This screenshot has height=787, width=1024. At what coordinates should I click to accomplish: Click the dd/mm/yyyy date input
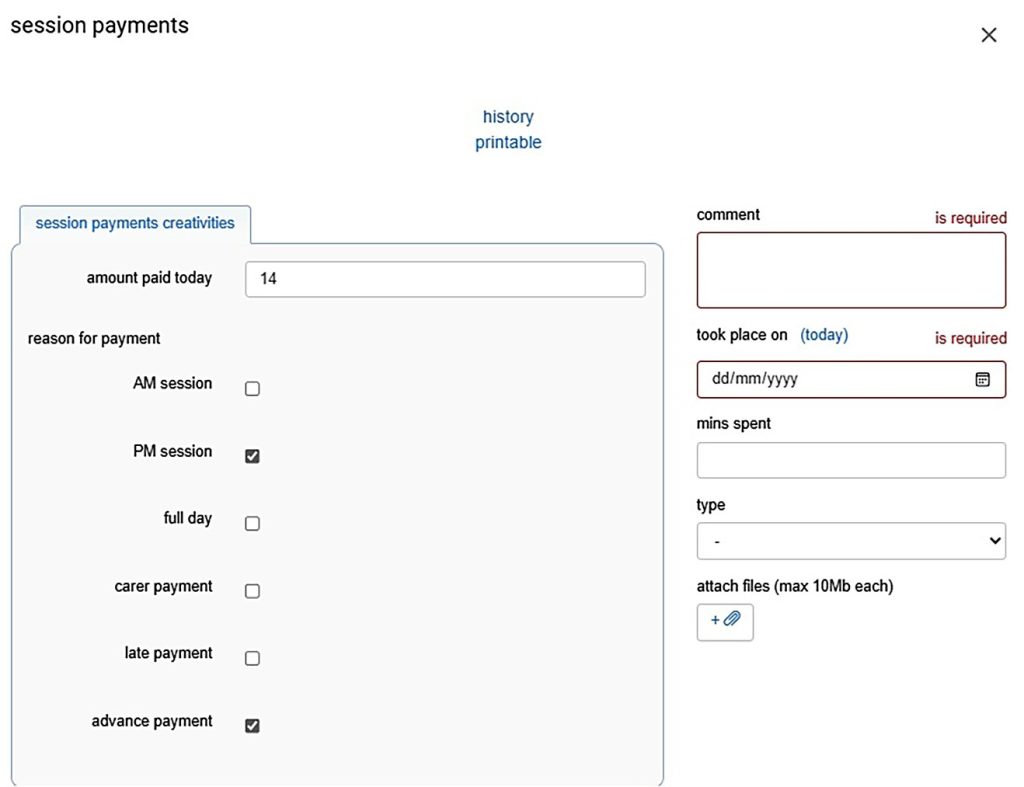coord(830,380)
